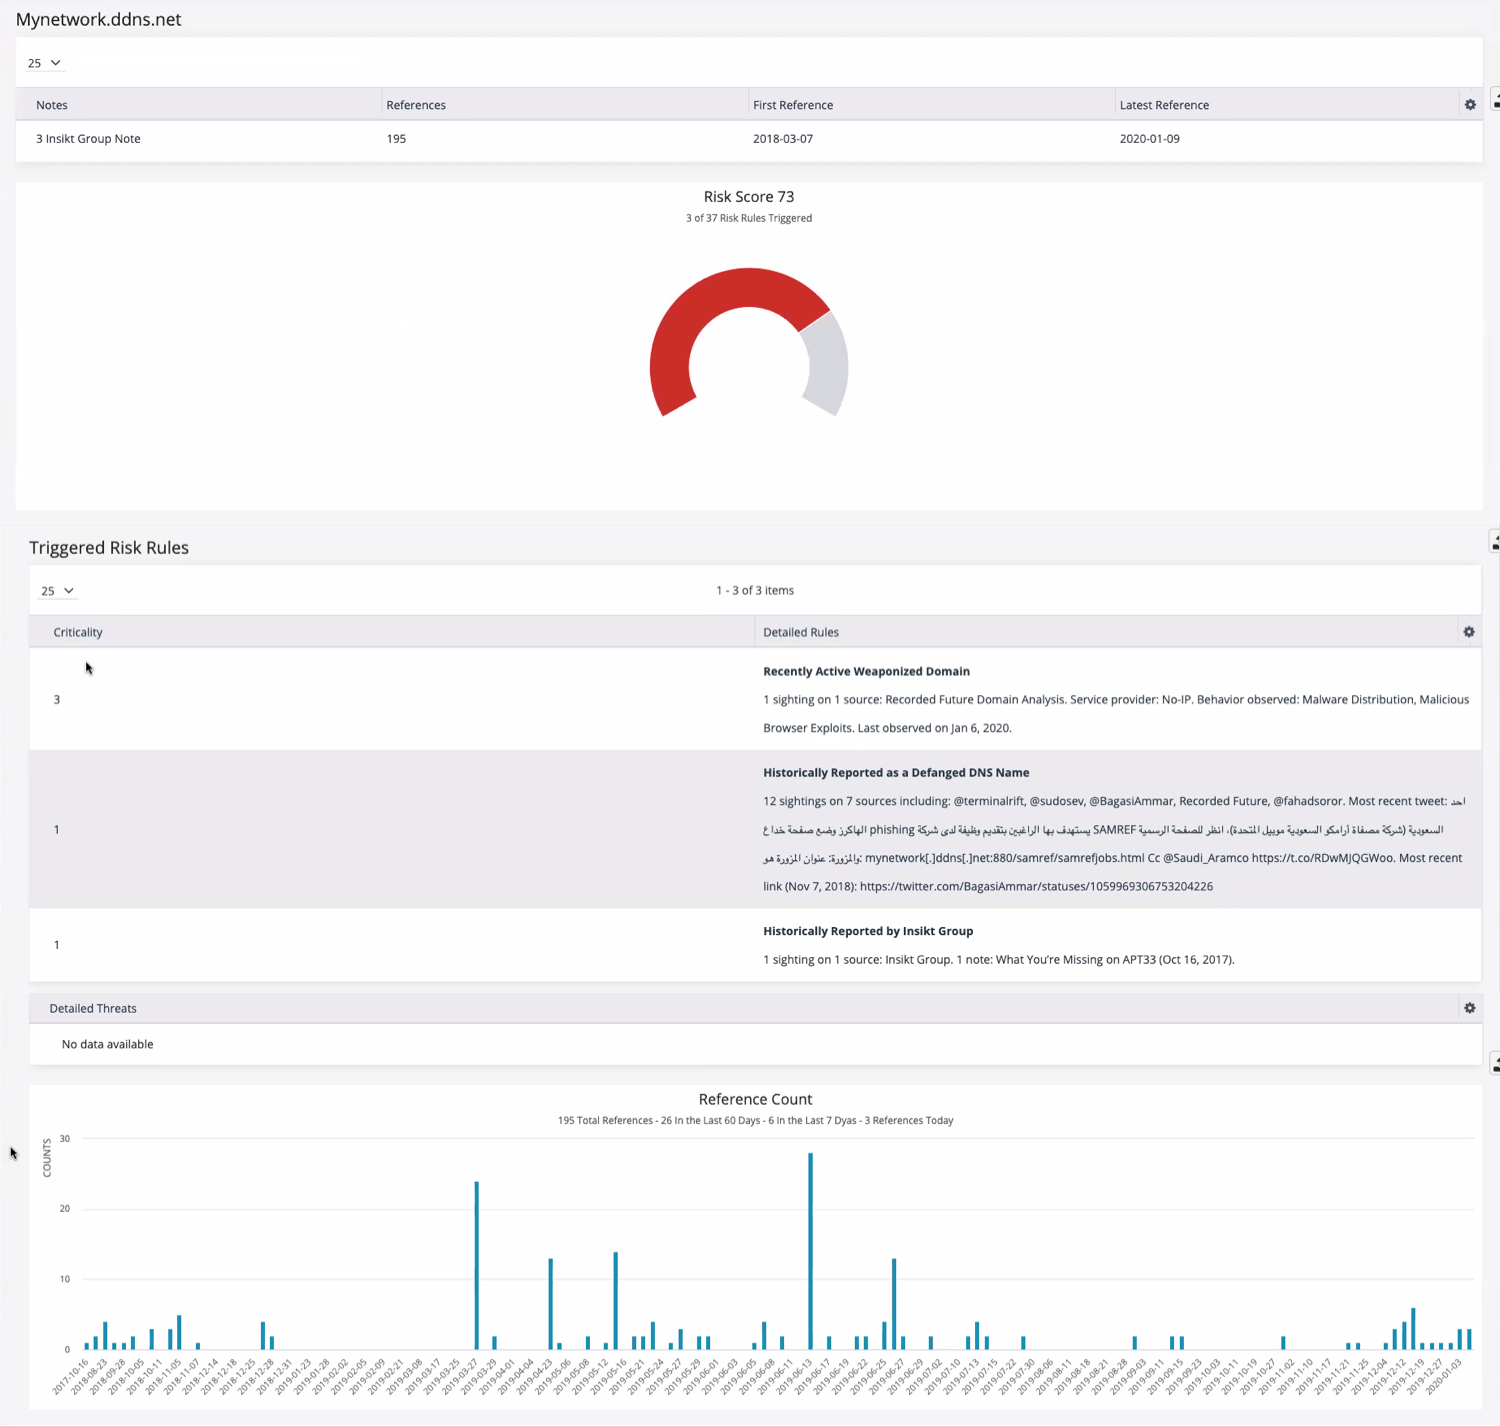Sort rules by Criticality column header
Screen dimensions: 1500x1426
(x=78, y=632)
